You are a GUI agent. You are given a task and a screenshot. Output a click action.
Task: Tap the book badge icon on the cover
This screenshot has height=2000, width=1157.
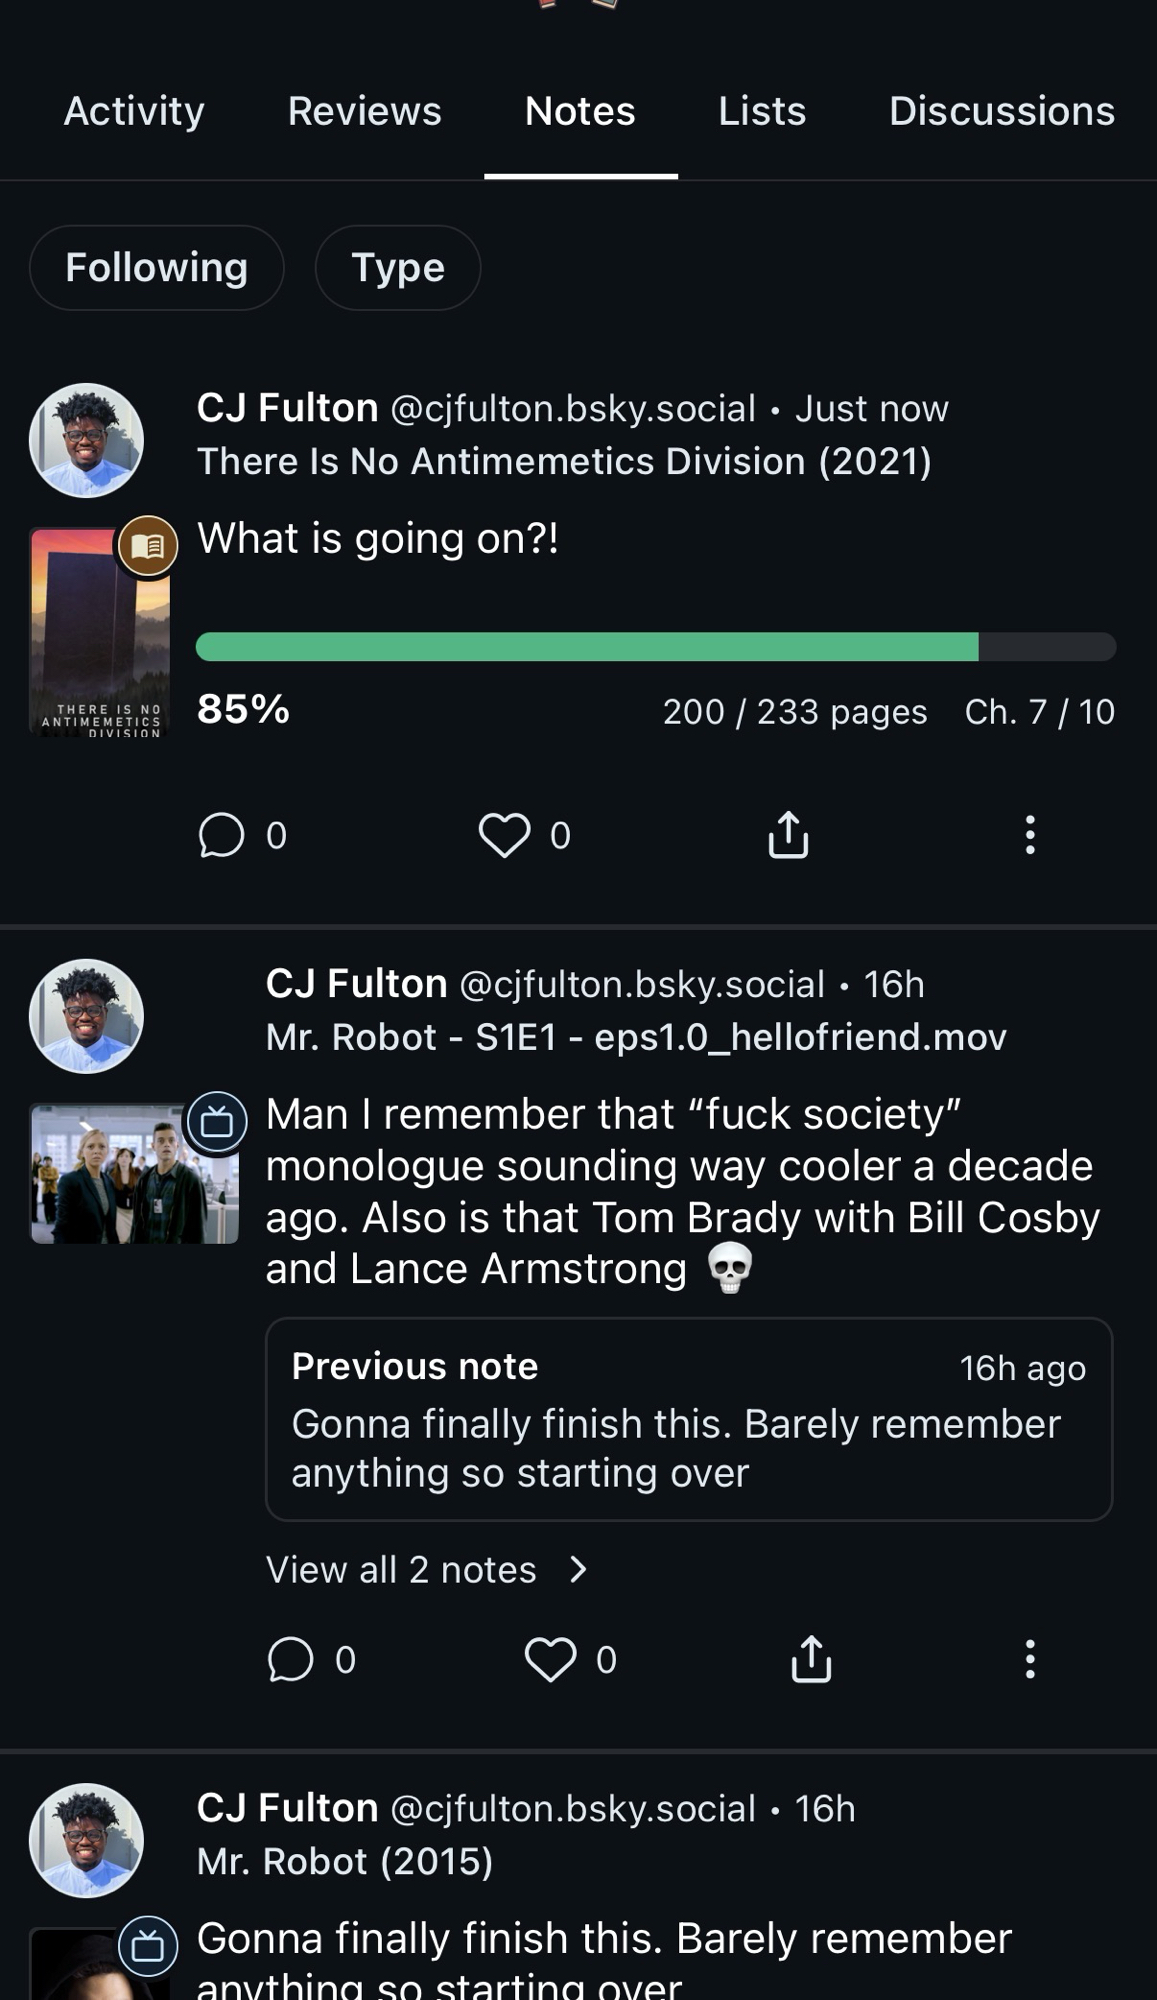coord(148,546)
